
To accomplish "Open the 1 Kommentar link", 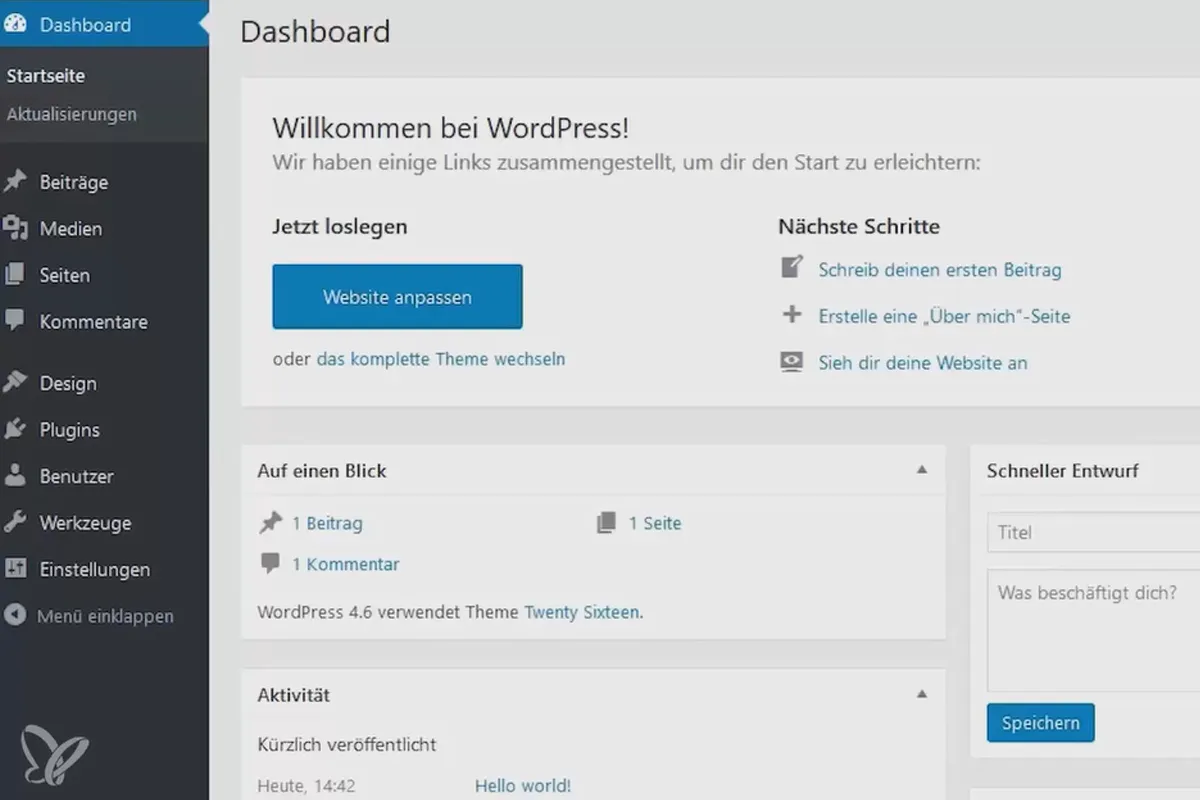I will coord(346,564).
